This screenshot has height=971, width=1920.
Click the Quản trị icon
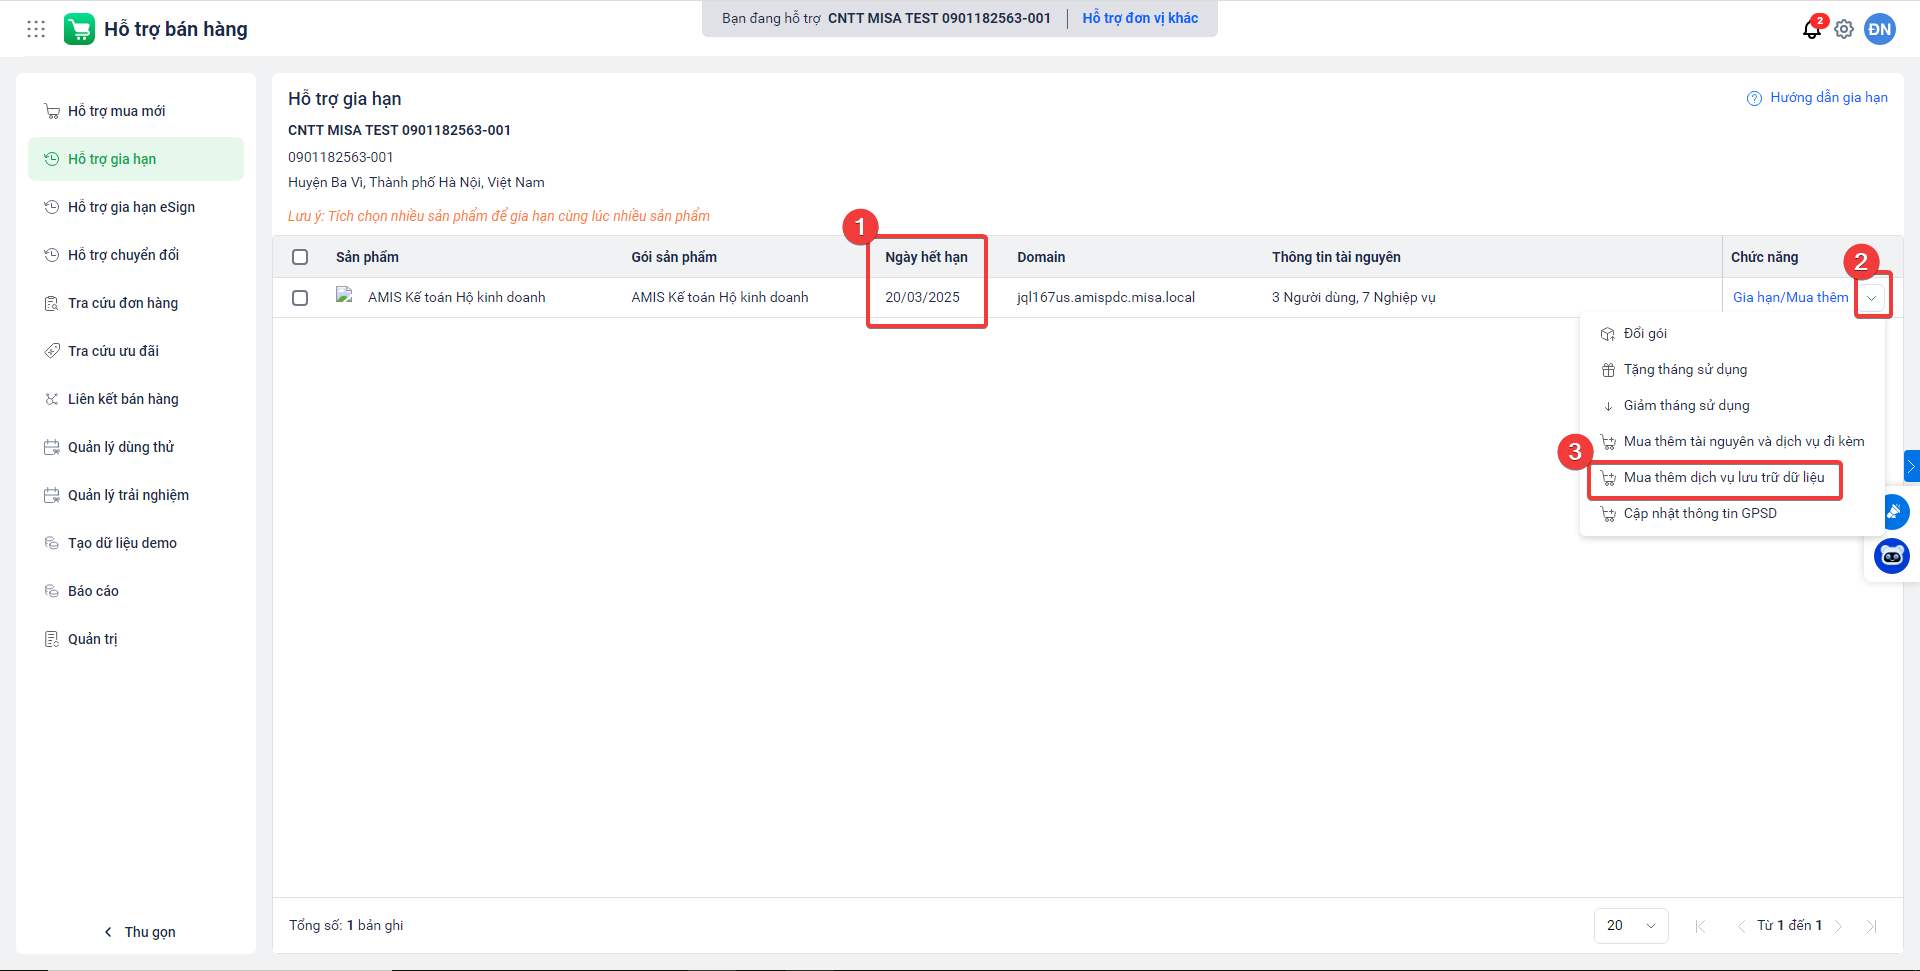(x=52, y=639)
